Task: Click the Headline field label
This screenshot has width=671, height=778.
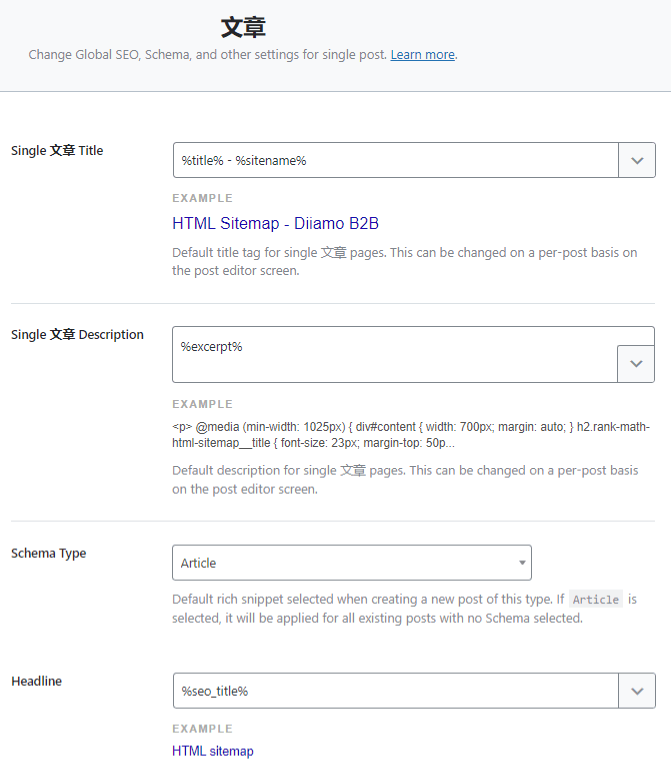Action: click(36, 681)
